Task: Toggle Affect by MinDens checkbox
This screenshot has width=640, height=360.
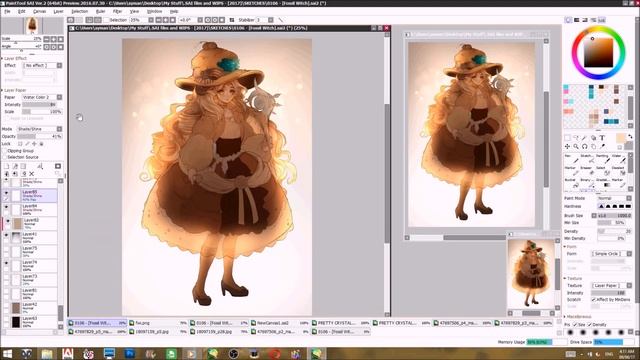Action: point(594,300)
